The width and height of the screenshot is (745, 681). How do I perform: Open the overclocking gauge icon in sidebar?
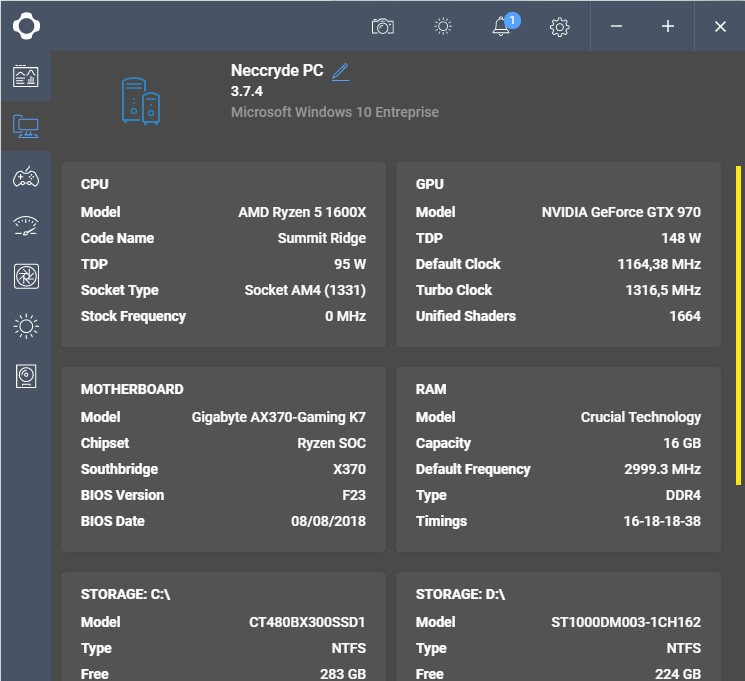25,226
